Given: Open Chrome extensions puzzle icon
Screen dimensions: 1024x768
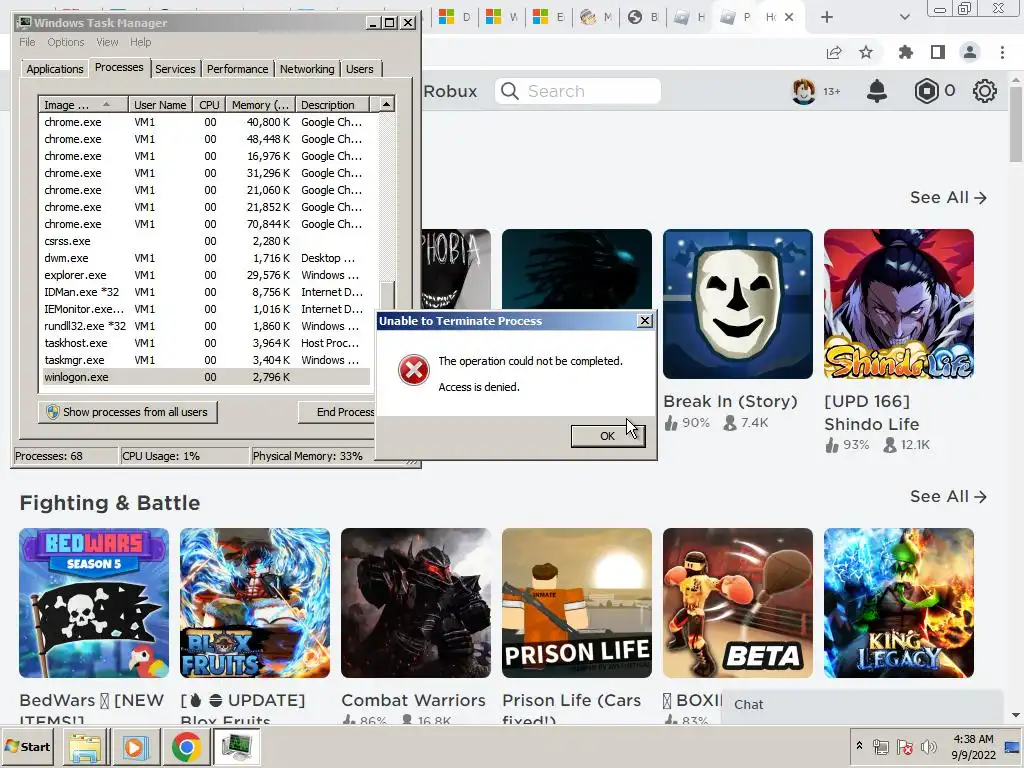Looking at the screenshot, I should (x=905, y=52).
